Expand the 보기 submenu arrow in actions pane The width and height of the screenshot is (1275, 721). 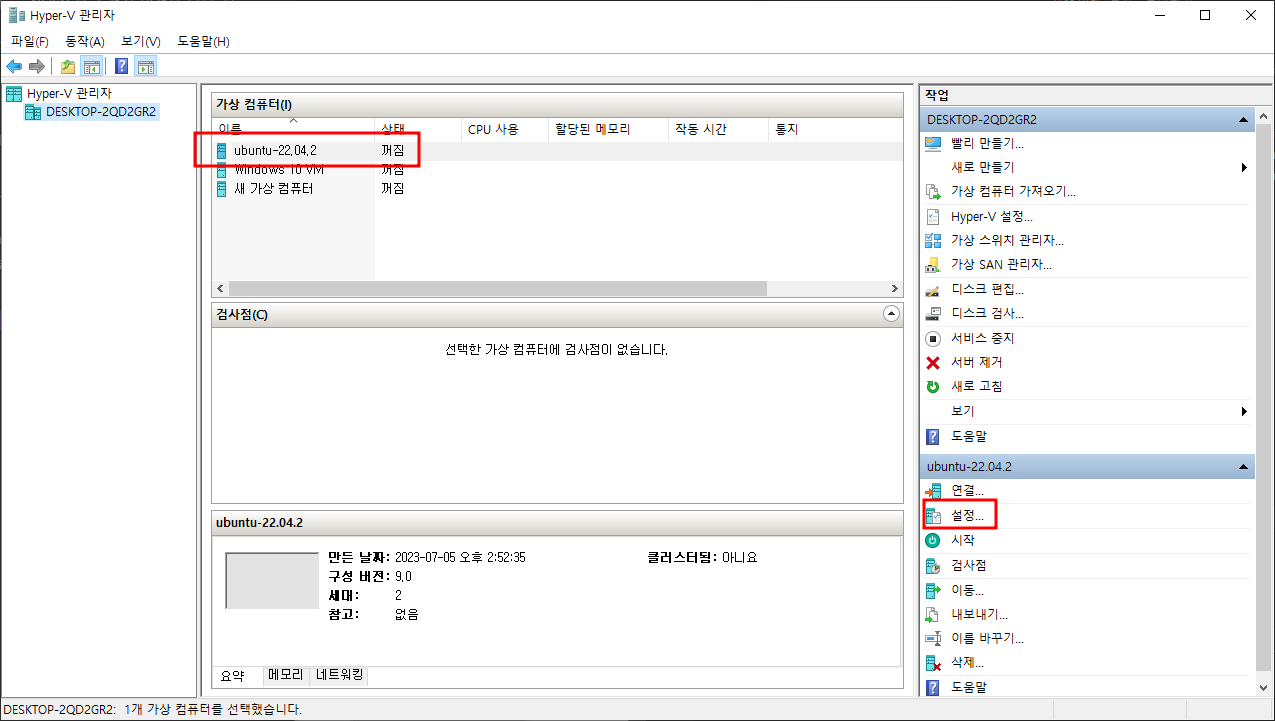point(1244,411)
